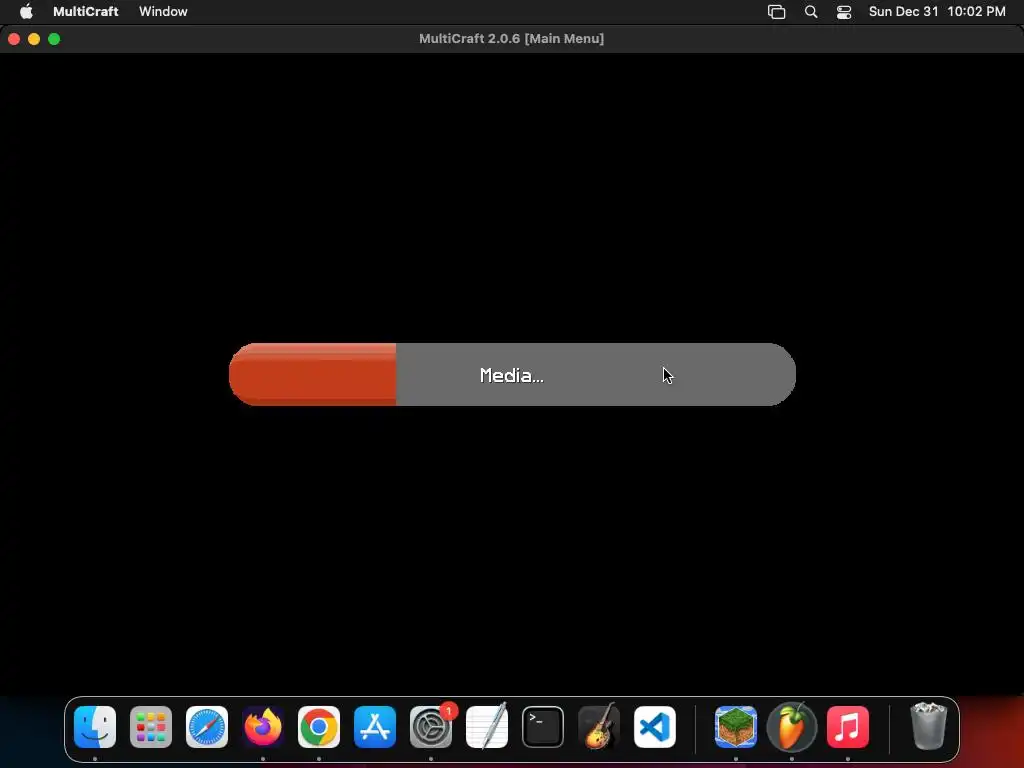The height and width of the screenshot is (768, 1024).
Task: Click the MultiCraft 2.0.6 title bar text
Action: tap(511, 39)
